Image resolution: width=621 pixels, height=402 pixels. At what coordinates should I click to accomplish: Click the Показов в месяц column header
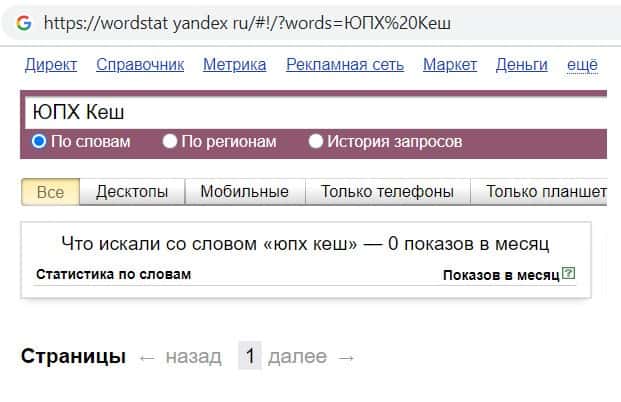[x=501, y=275]
